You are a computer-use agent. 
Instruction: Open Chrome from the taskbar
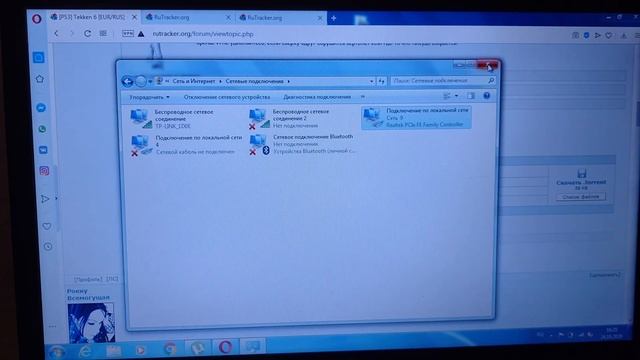coord(170,349)
